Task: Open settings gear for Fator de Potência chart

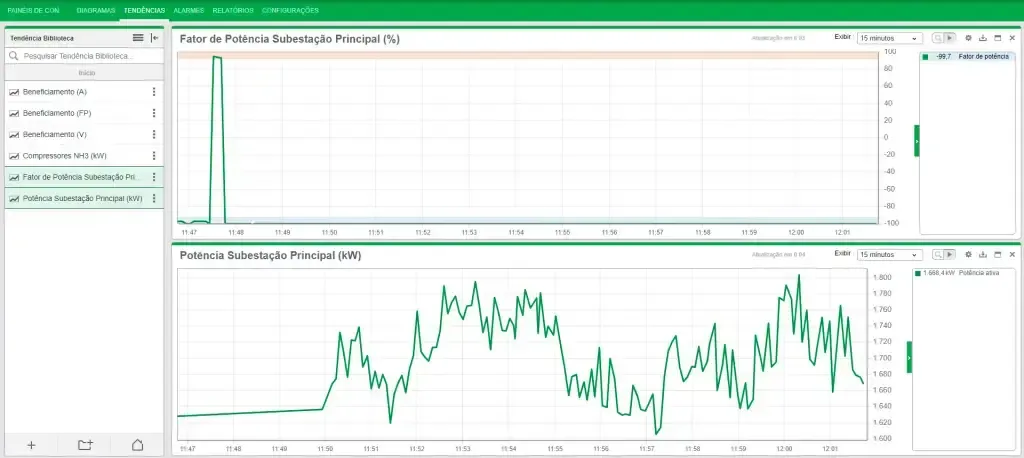Action: point(968,38)
